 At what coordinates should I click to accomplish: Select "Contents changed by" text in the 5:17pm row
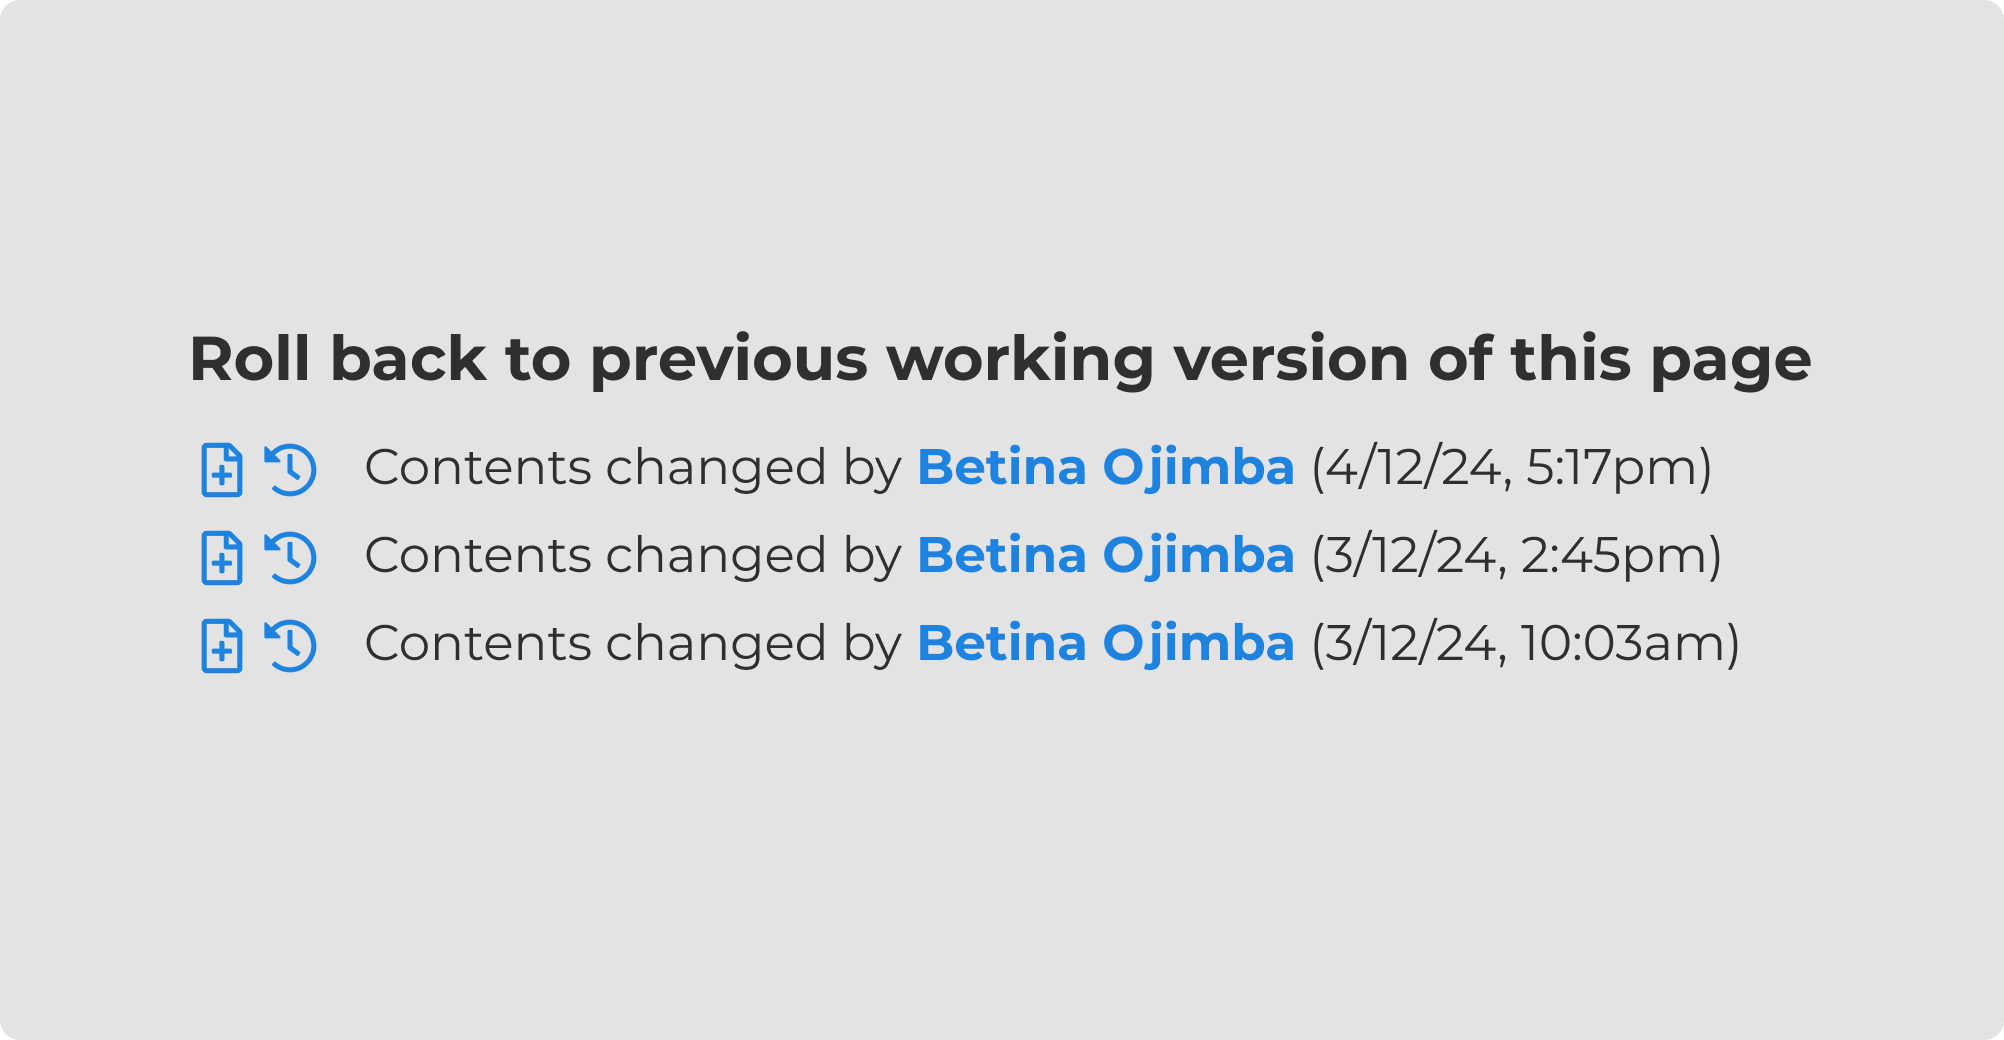coord(632,467)
